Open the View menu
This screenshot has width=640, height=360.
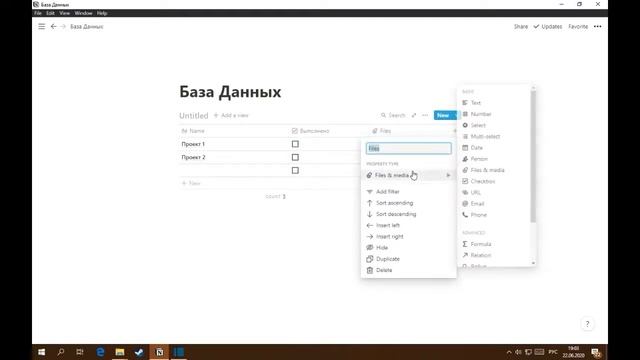point(64,13)
